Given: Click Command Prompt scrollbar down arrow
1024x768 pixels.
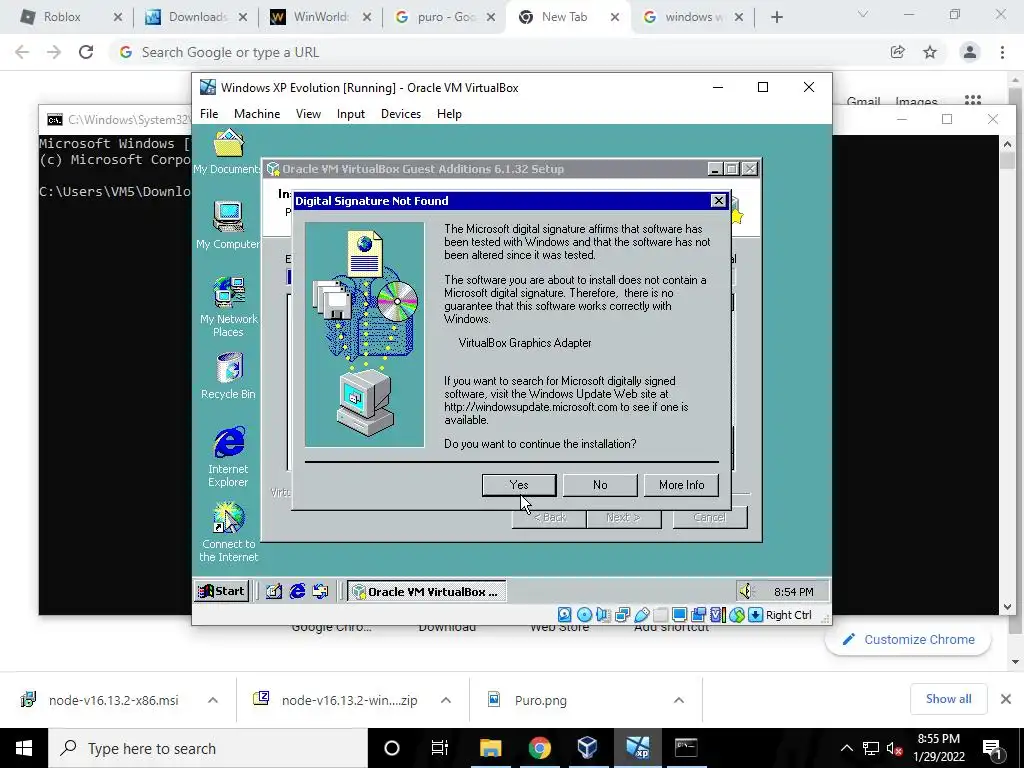Looking at the screenshot, I should point(1007,607).
